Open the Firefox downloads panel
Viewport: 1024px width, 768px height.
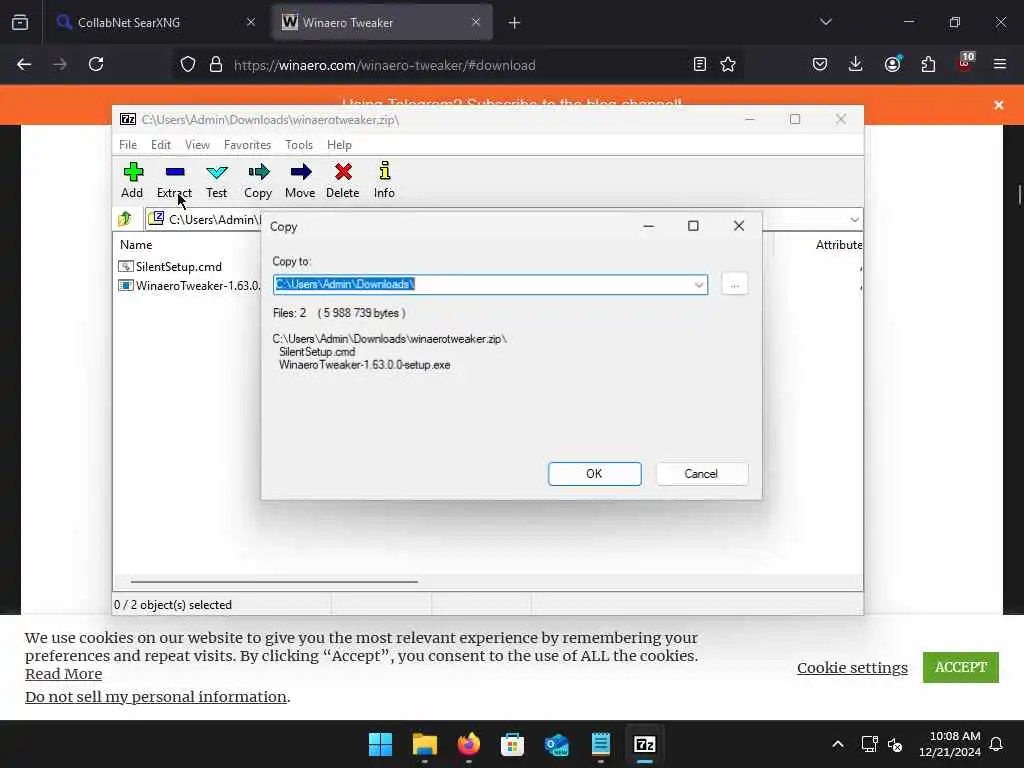click(856, 65)
